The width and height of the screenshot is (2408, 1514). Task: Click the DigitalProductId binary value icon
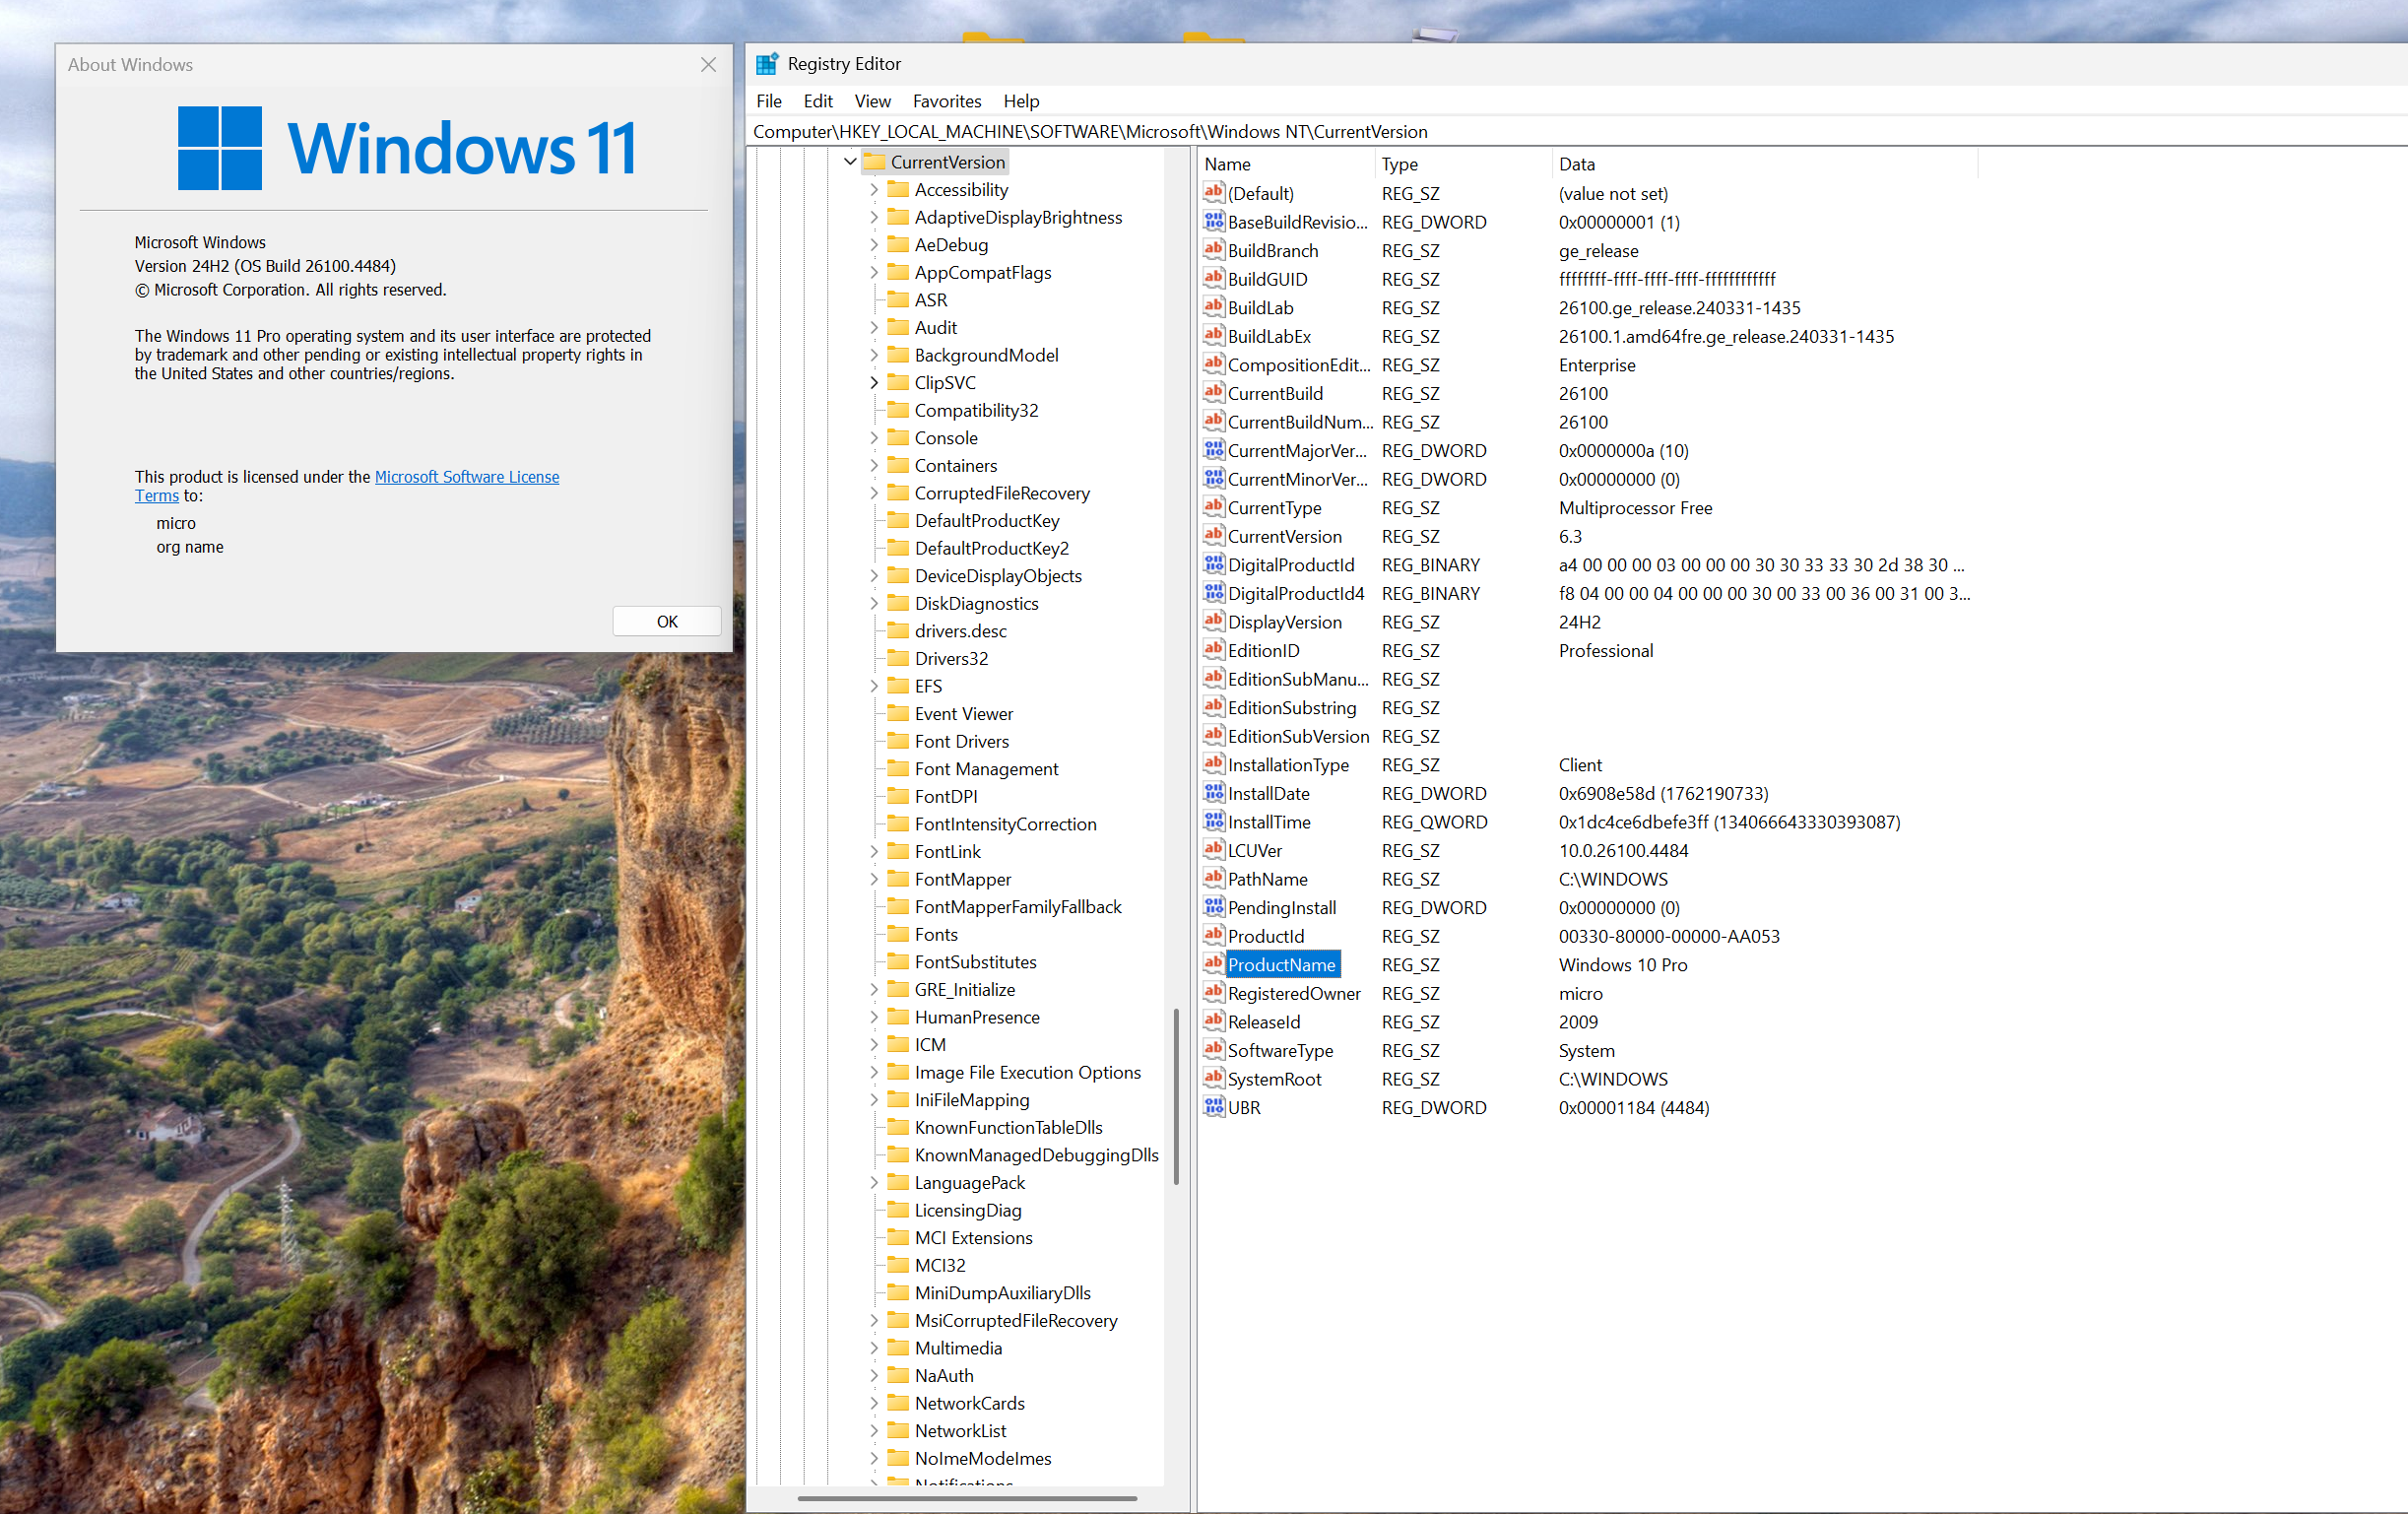(1213, 564)
